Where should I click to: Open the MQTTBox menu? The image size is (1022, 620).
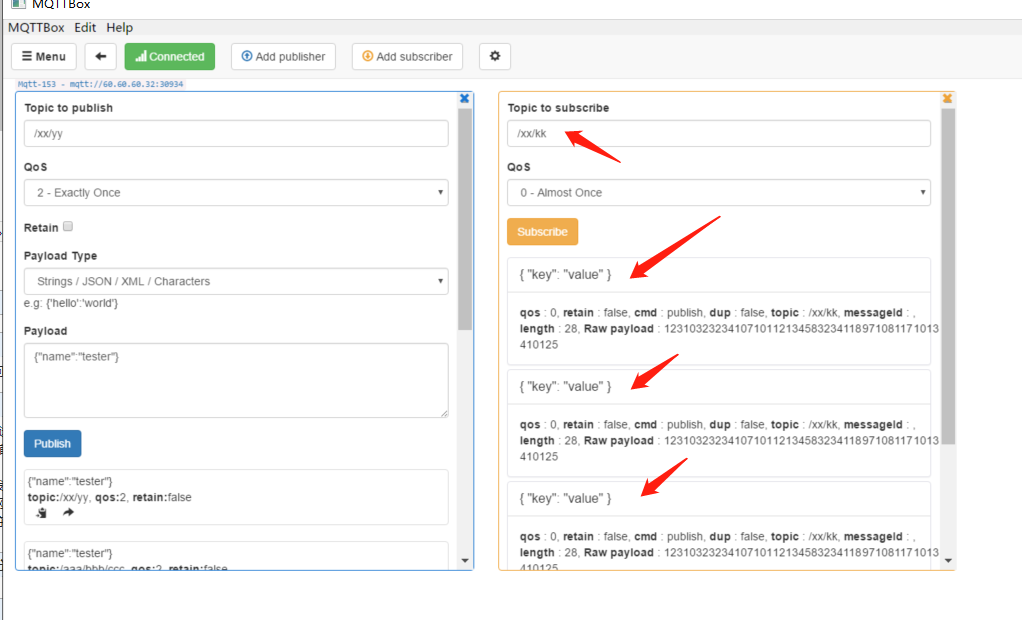pos(36,27)
